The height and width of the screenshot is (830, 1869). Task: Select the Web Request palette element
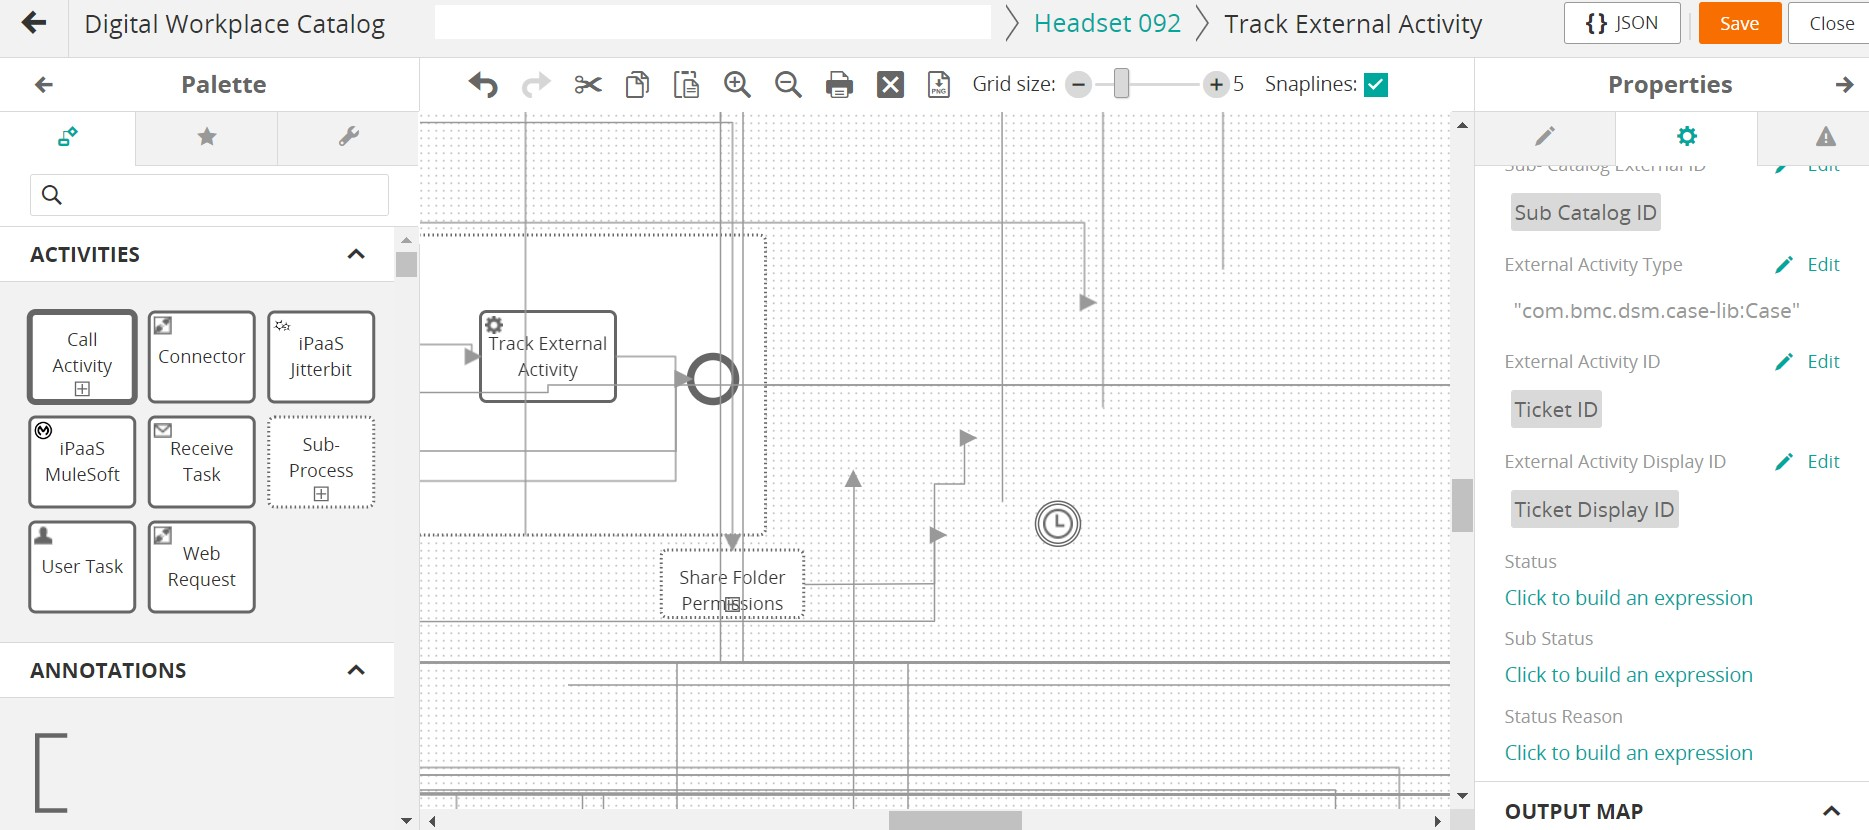(201, 567)
